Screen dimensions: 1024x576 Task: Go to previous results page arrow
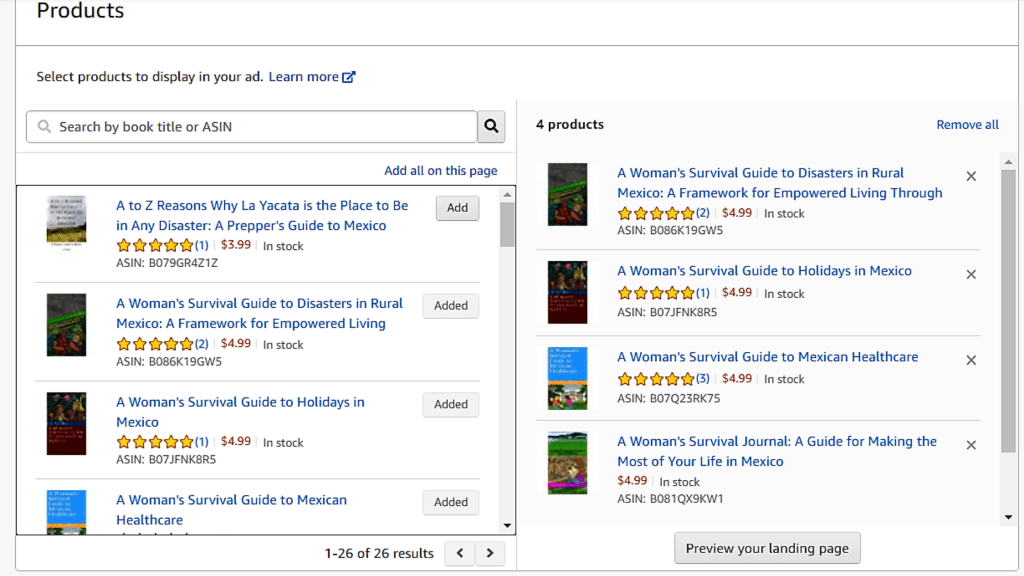(460, 553)
